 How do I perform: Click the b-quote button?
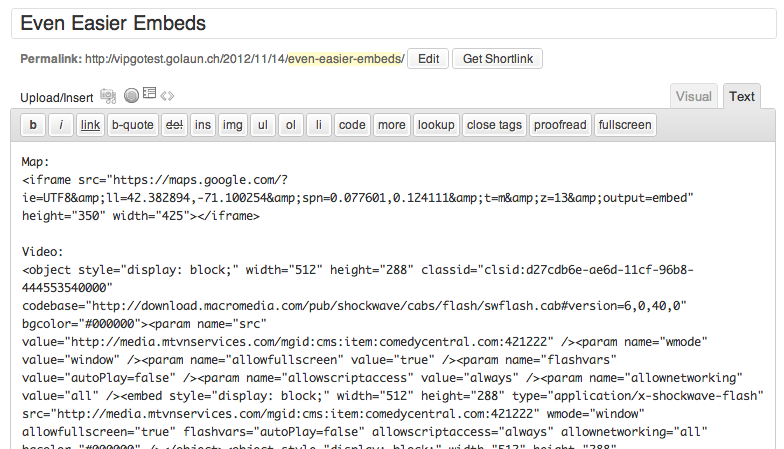point(132,124)
